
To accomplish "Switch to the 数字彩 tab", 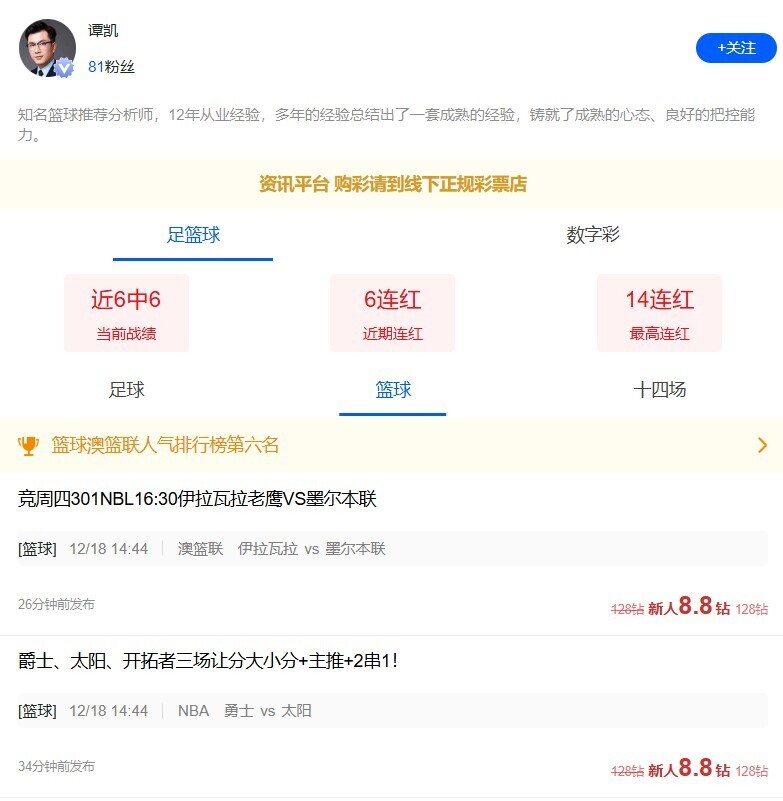I will pyautogui.click(x=593, y=235).
